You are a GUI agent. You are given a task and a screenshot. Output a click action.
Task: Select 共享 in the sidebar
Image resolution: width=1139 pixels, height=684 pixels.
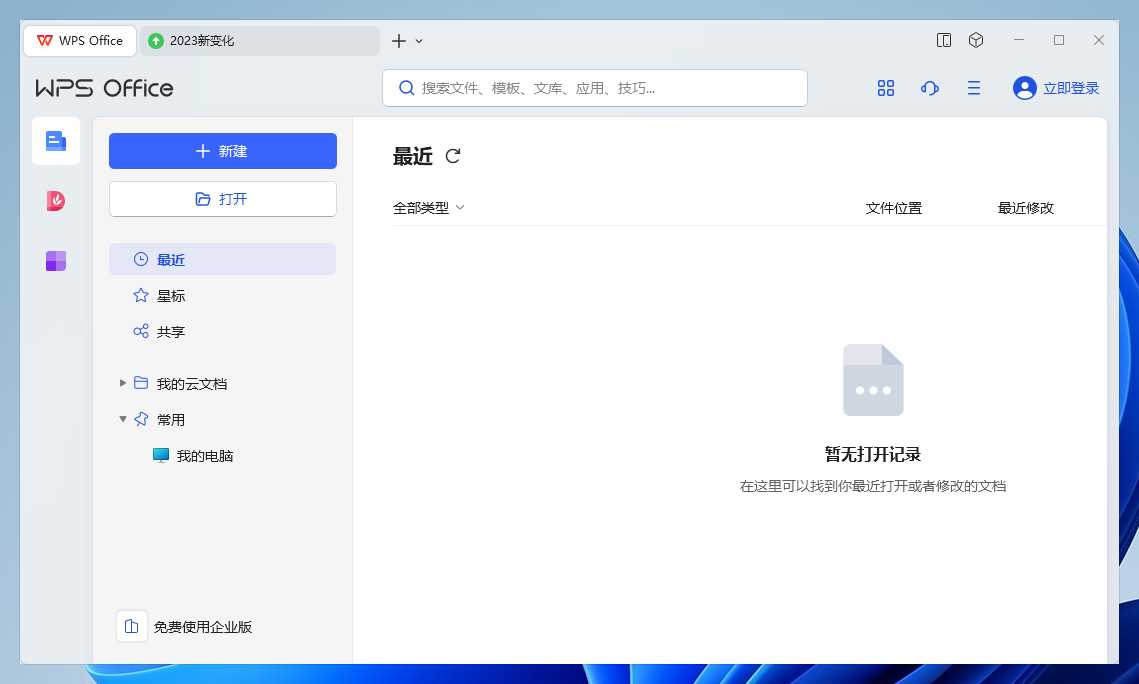[222, 332]
